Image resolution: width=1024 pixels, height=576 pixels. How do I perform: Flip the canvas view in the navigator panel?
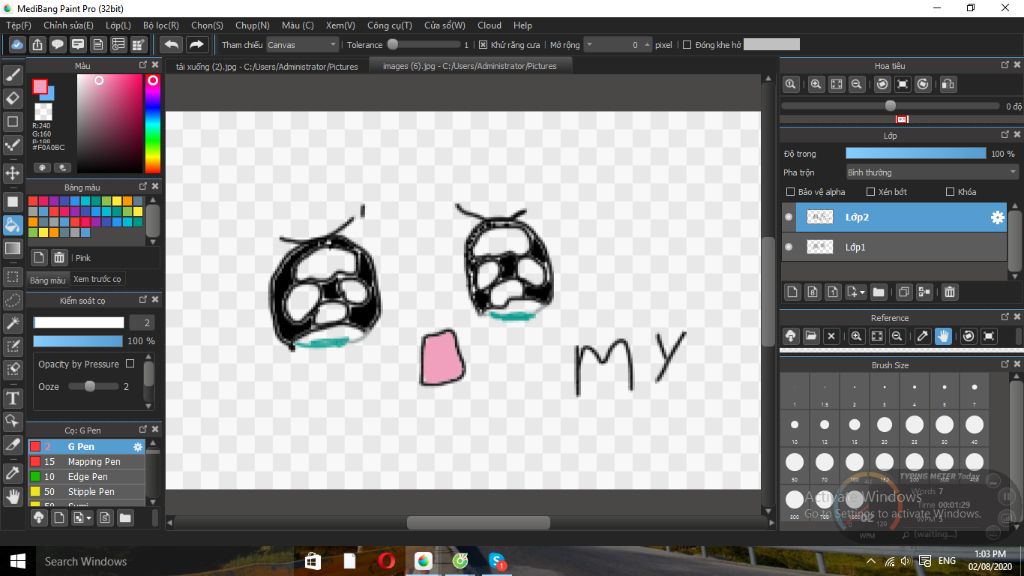pos(948,84)
